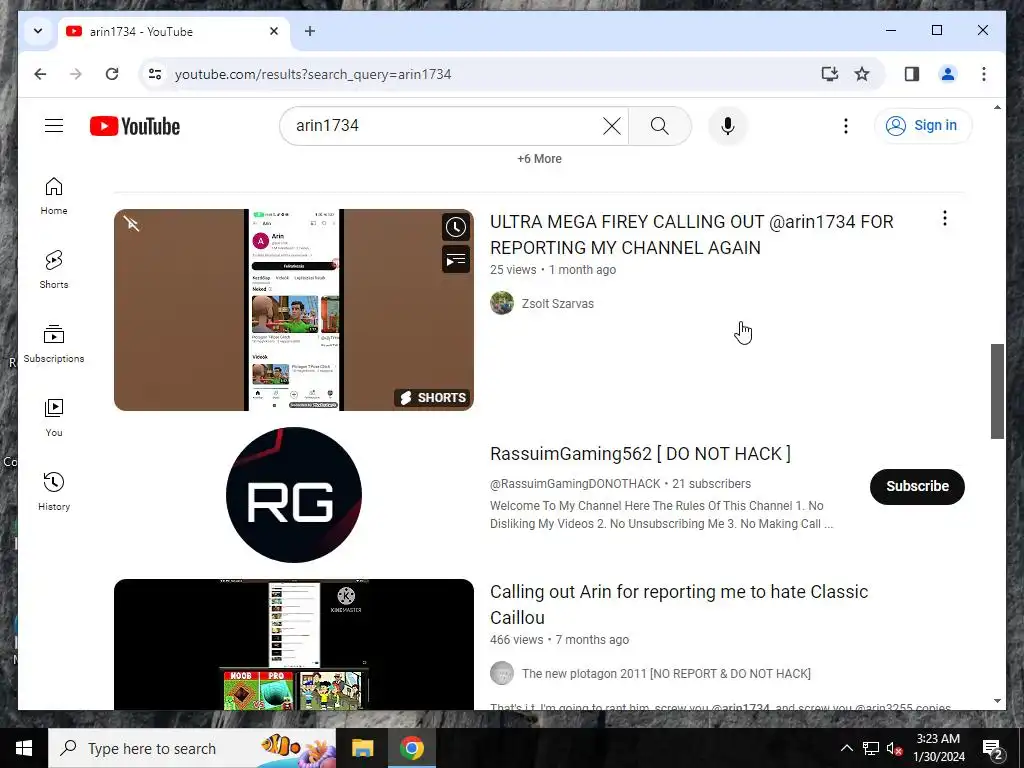This screenshot has width=1024, height=768.
Task: Open Chrome profile icon
Action: [948, 74]
